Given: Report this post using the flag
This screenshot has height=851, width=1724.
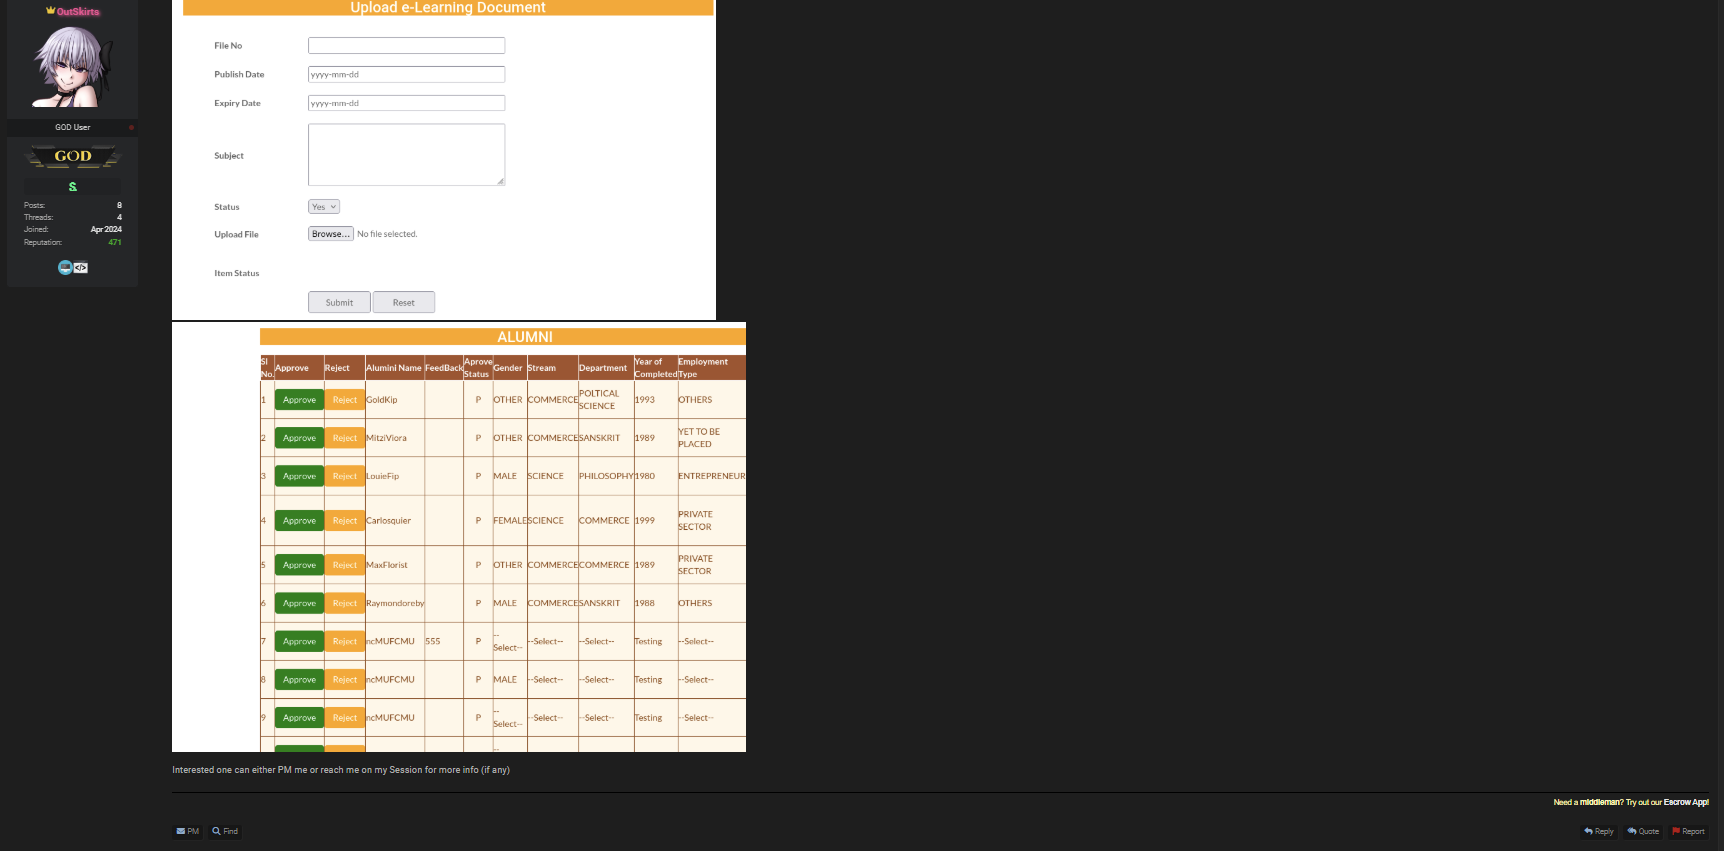Looking at the screenshot, I should coord(1688,831).
